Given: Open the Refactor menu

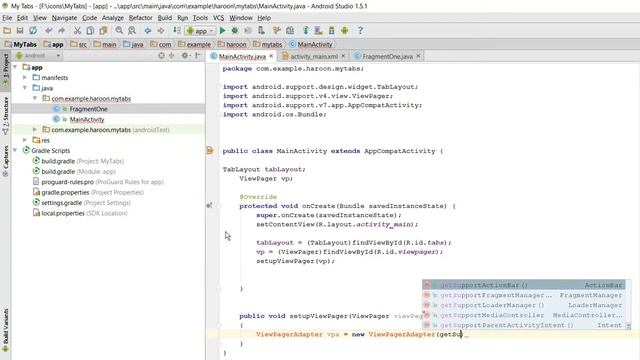Looking at the screenshot, I should pyautogui.click(x=140, y=18).
